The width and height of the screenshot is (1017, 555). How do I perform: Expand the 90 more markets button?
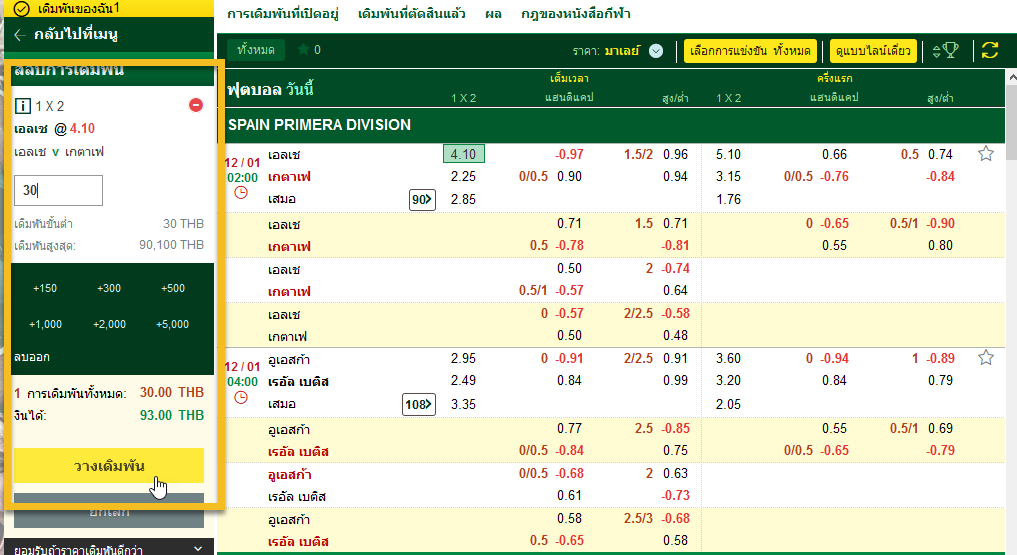(x=422, y=200)
